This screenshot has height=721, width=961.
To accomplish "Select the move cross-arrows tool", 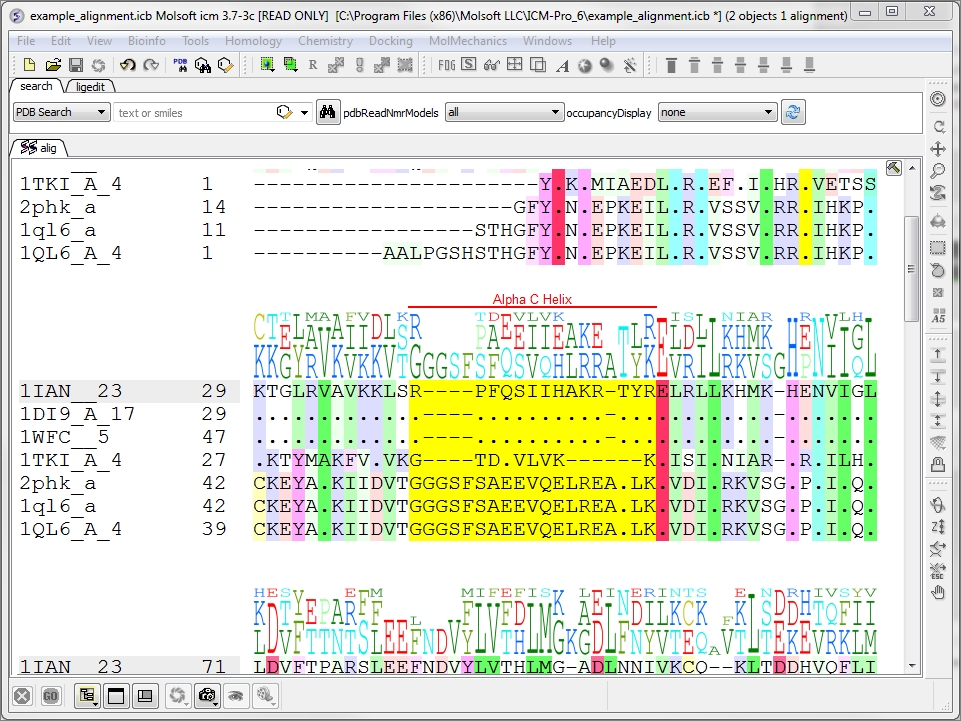I will (x=938, y=149).
